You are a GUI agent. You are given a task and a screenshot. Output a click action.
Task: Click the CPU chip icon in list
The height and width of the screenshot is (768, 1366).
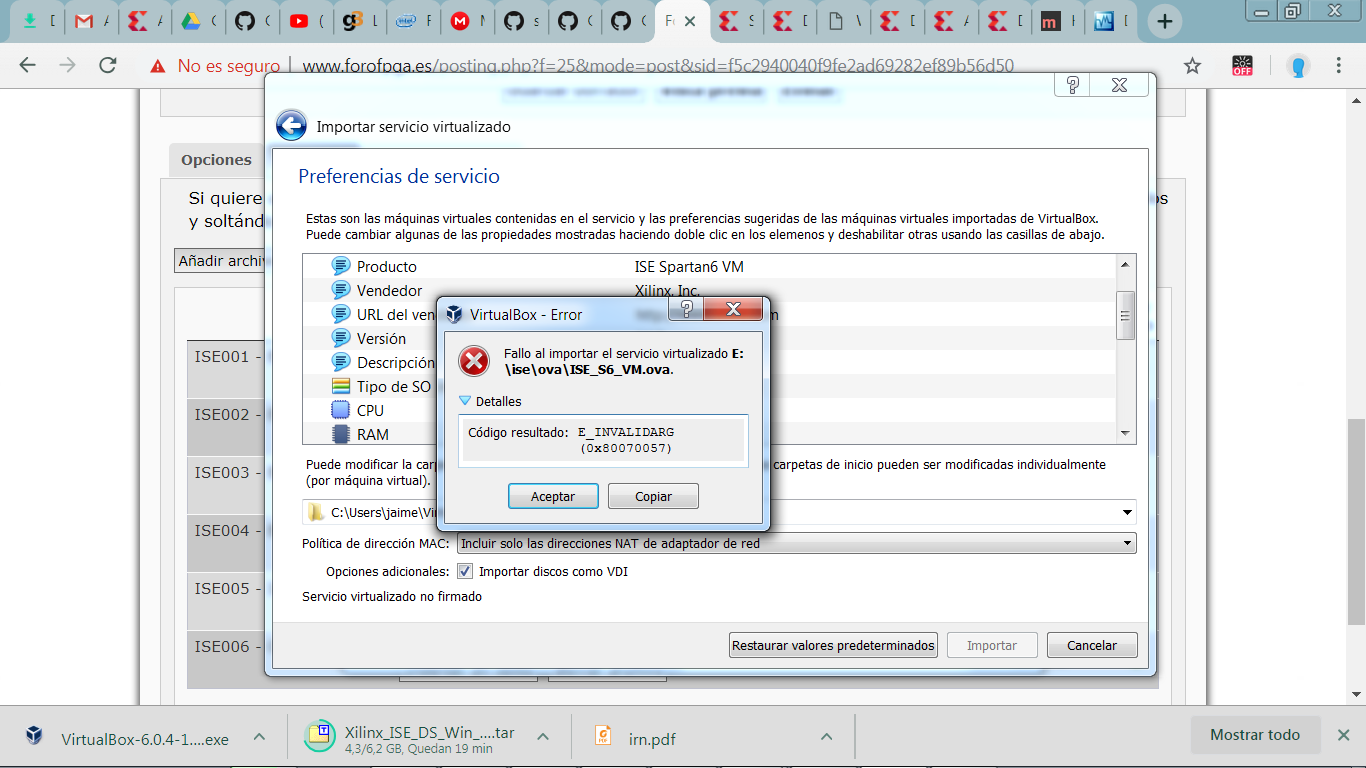341,410
